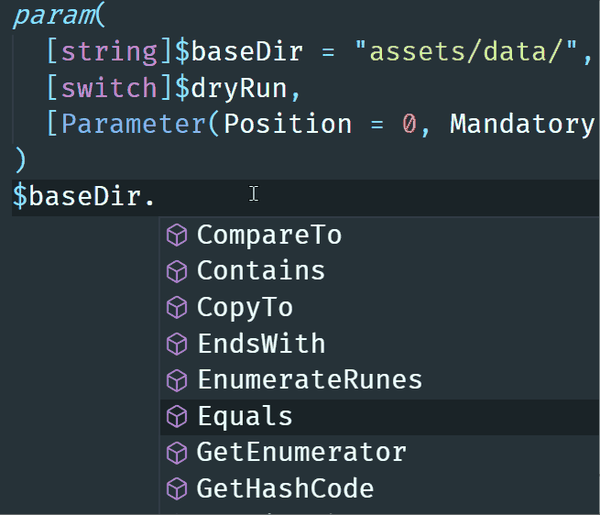Choose the GetHashCode method suggestion
This screenshot has height=515, width=600.
click(x=380, y=489)
